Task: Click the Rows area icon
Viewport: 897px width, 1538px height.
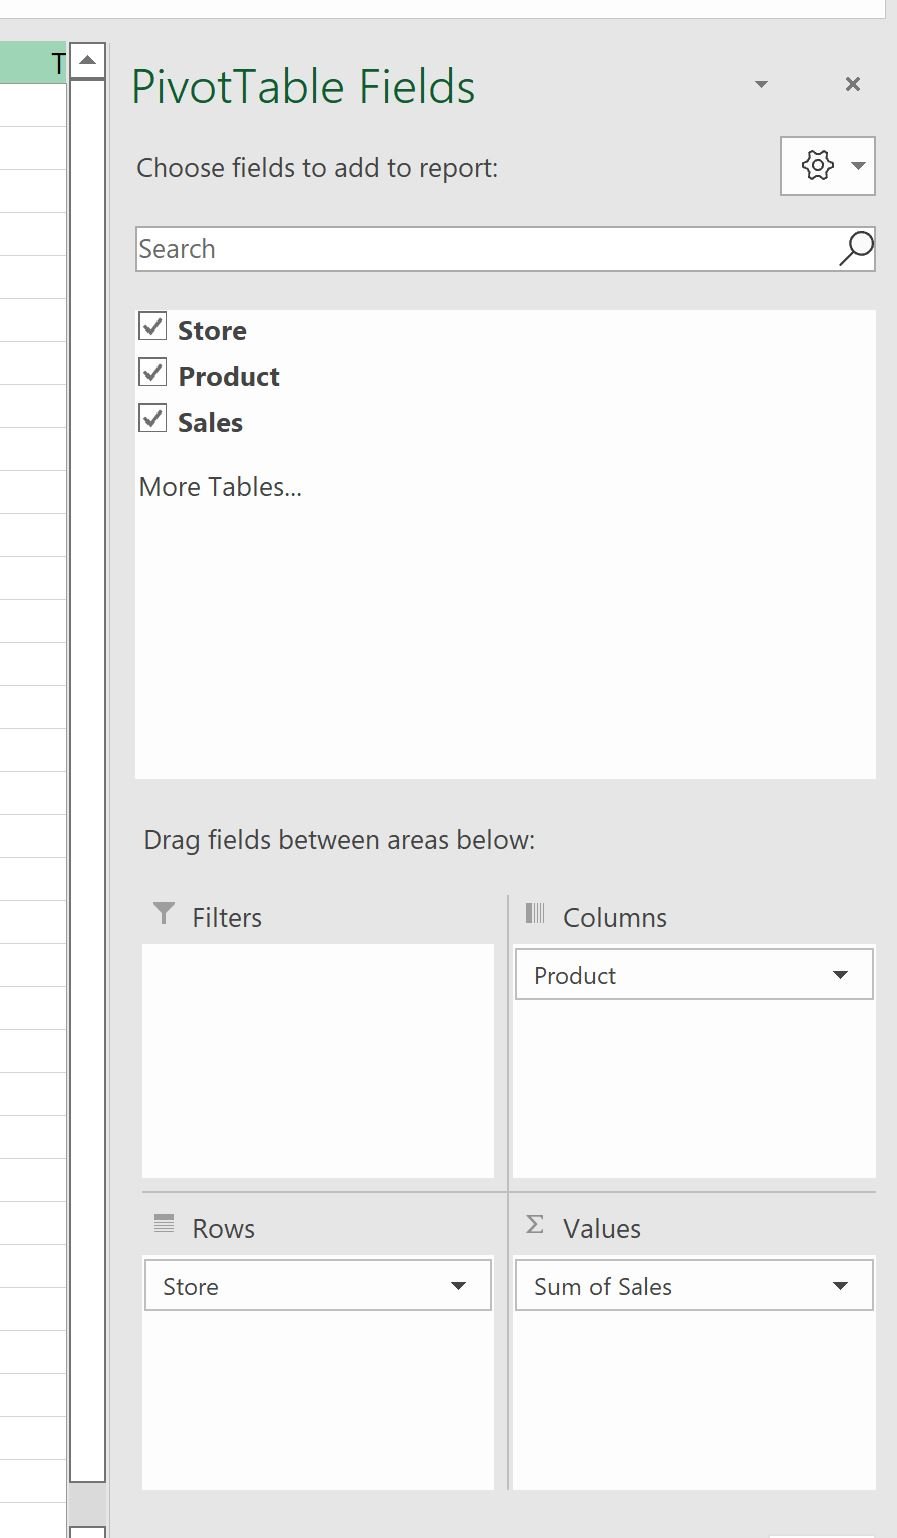Action: pyautogui.click(x=164, y=1224)
